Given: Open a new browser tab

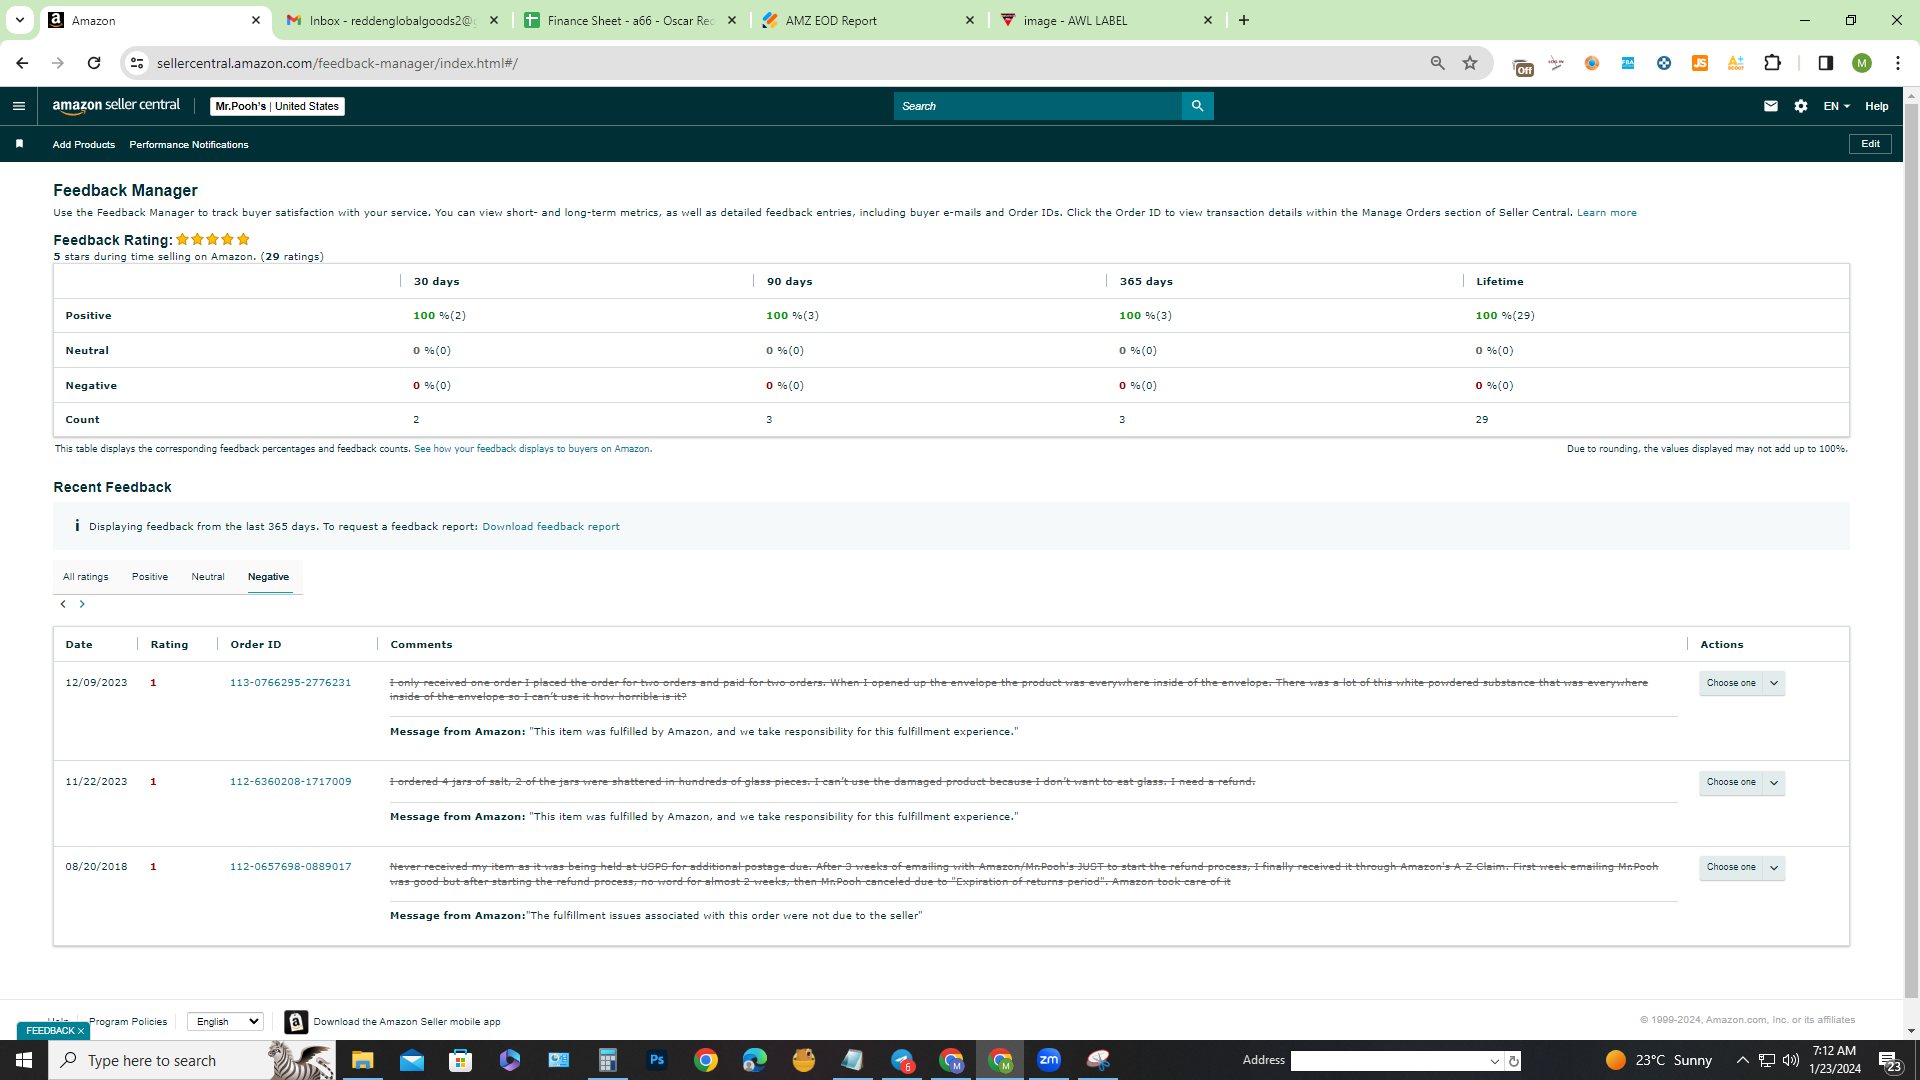Looking at the screenshot, I should (1244, 20).
